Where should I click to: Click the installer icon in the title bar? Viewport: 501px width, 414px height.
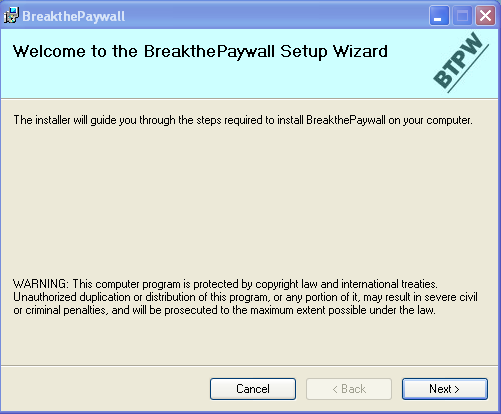tap(11, 15)
